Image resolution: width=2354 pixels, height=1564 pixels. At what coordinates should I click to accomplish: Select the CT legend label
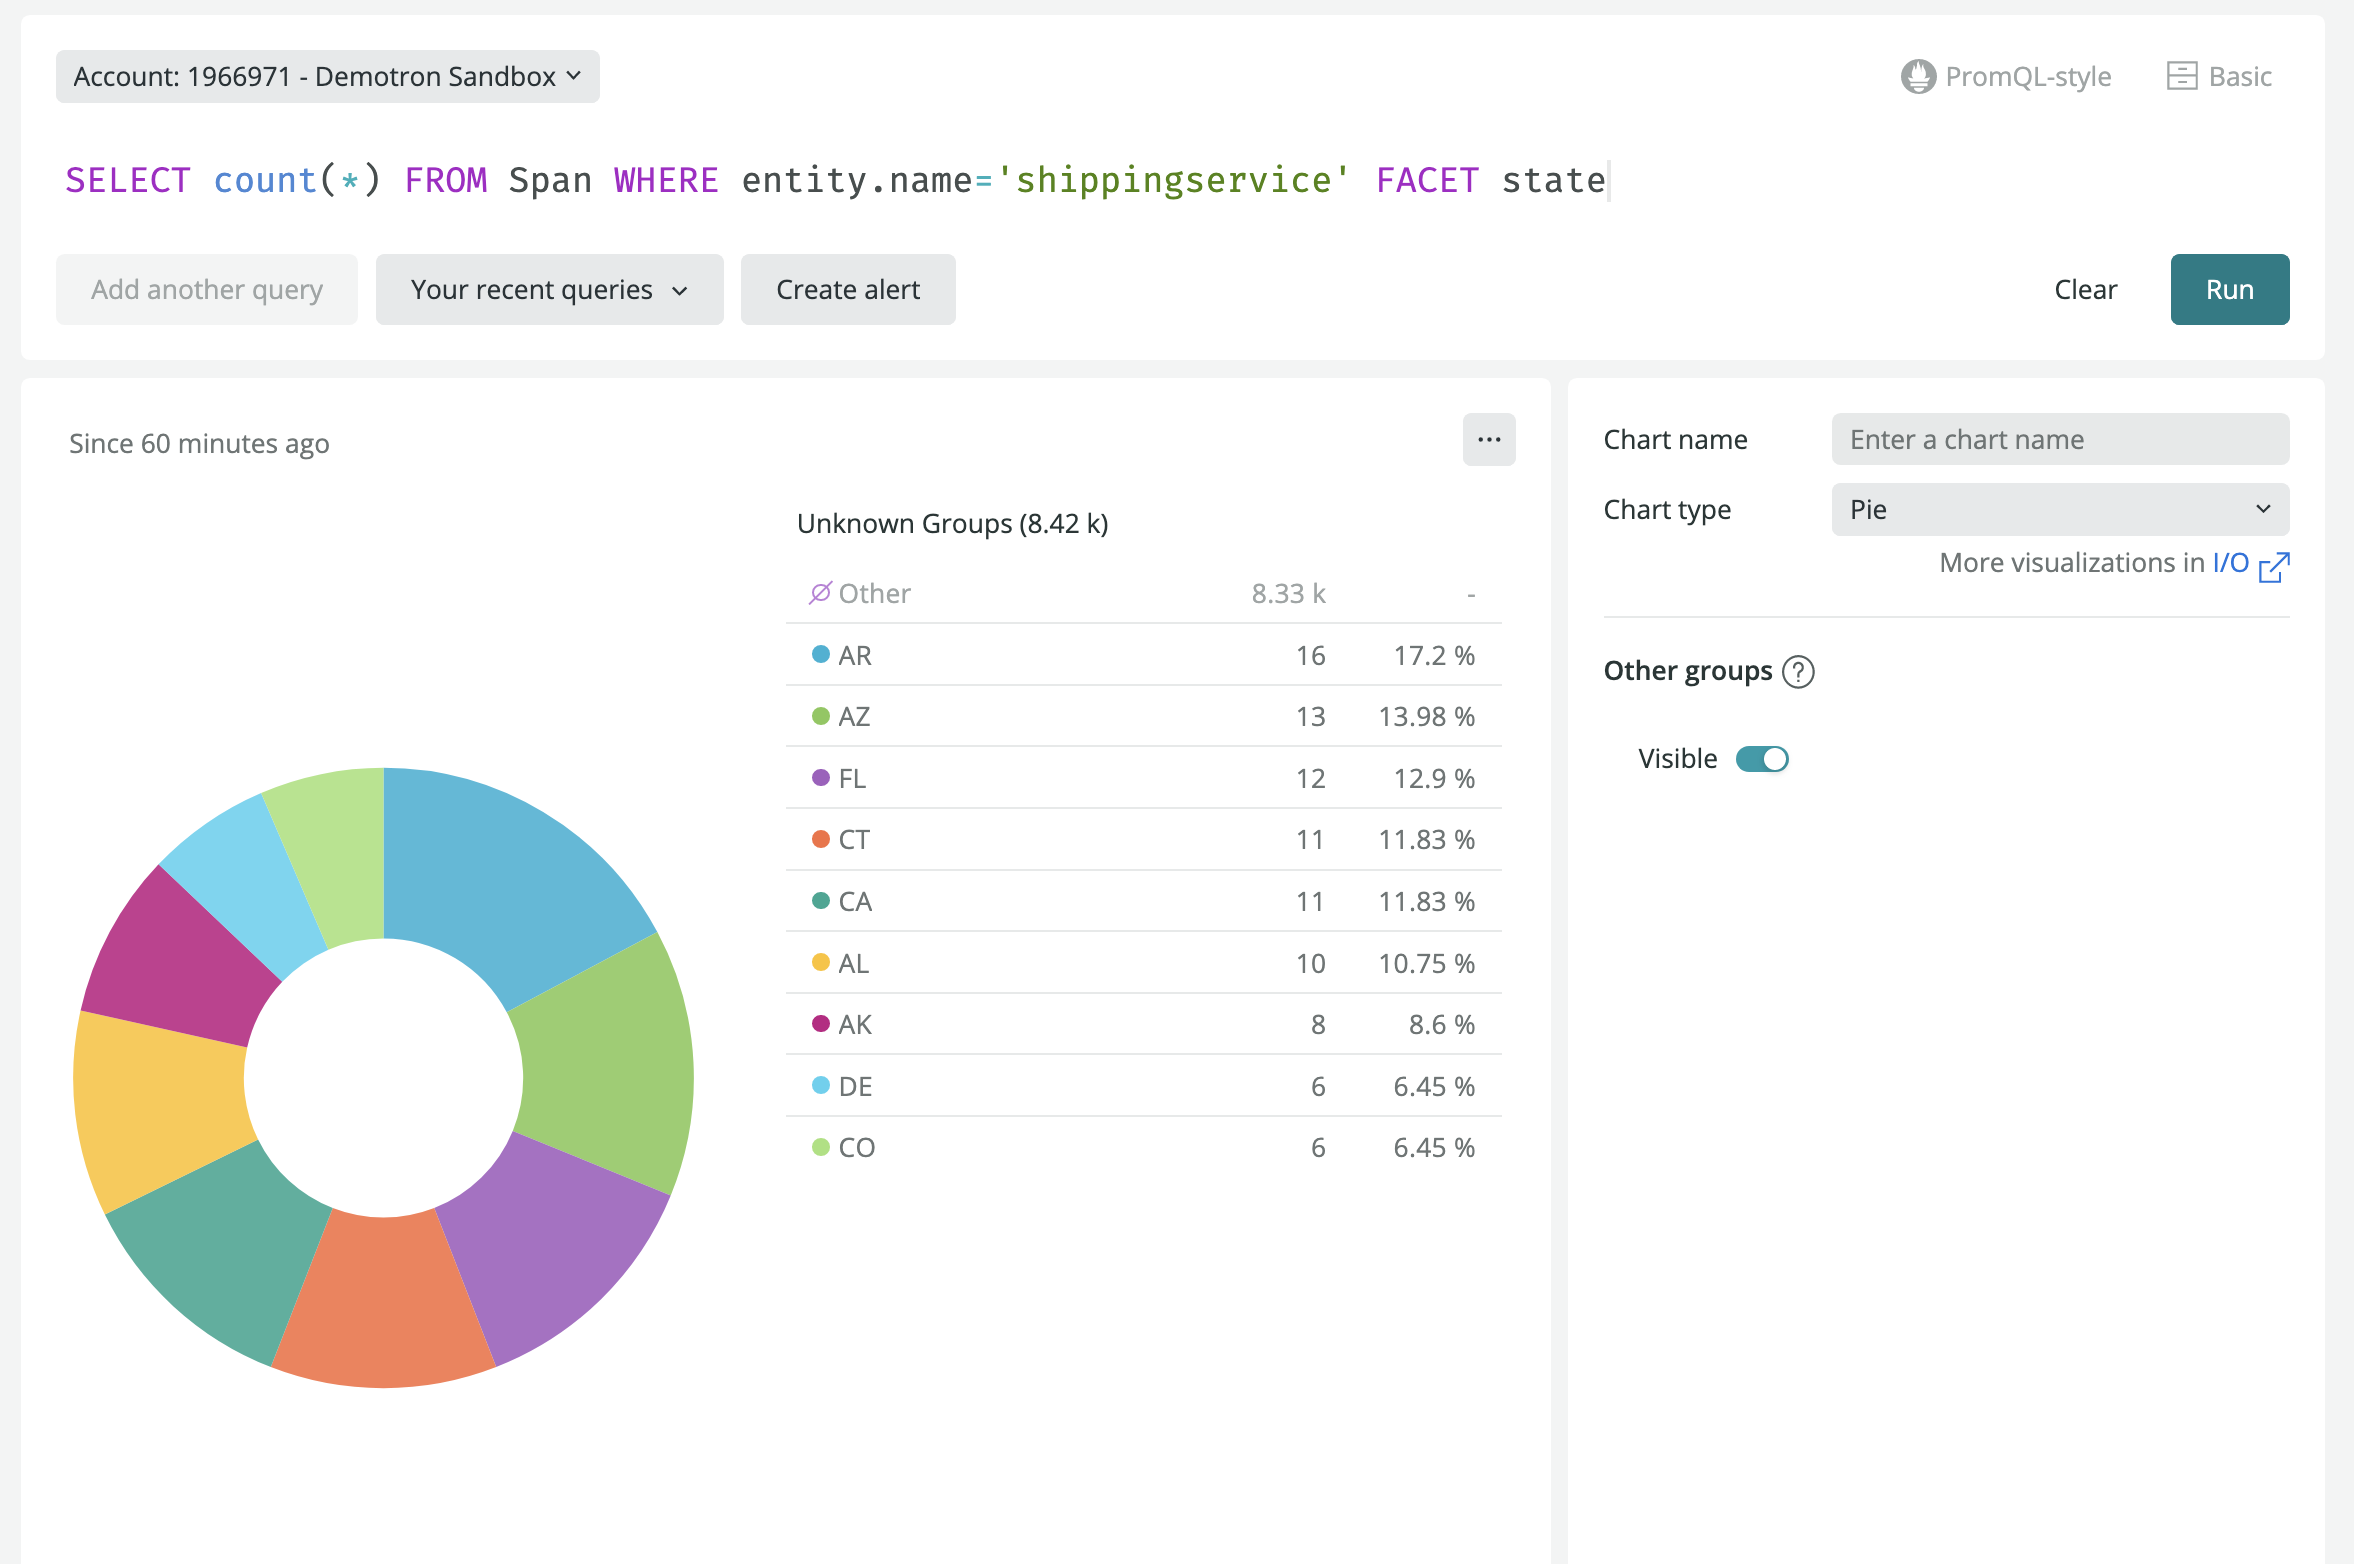[854, 839]
